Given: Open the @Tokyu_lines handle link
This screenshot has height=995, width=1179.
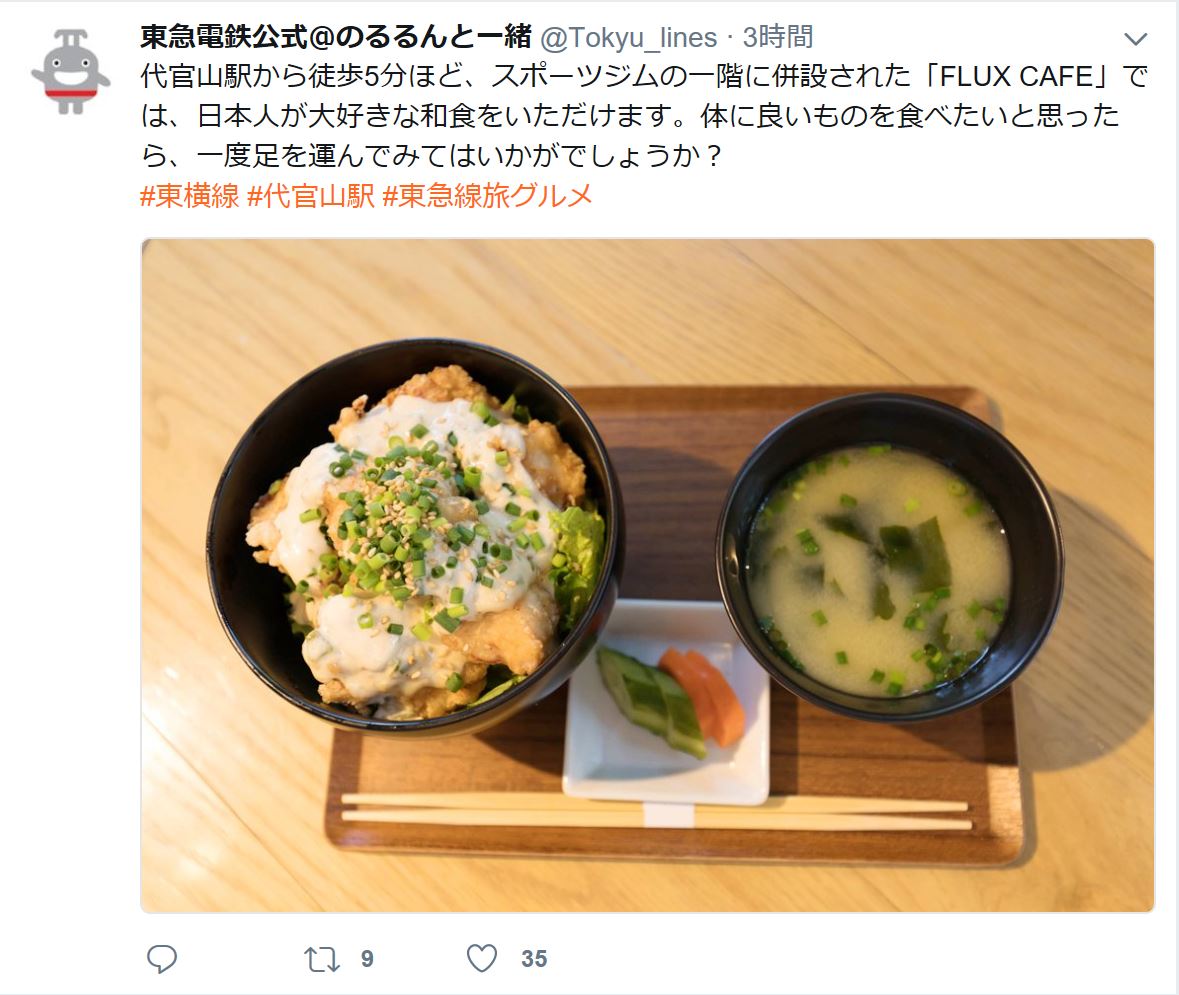Looking at the screenshot, I should (629, 38).
